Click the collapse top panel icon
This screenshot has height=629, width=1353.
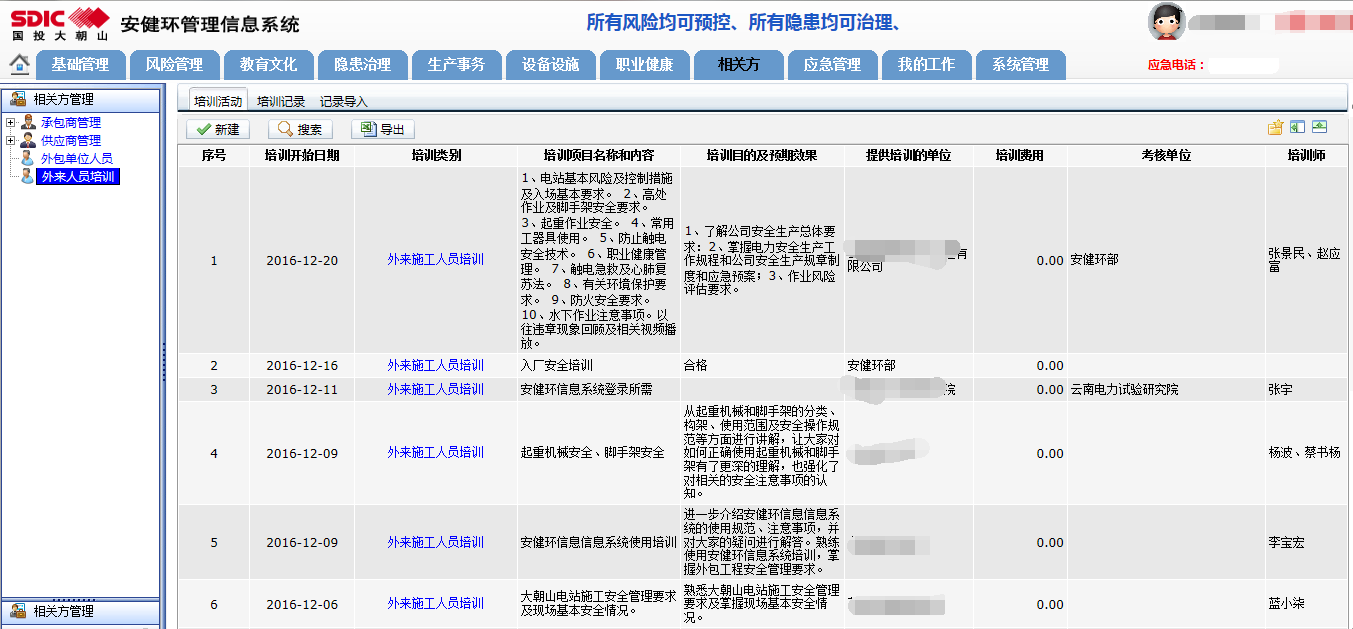click(x=1320, y=128)
